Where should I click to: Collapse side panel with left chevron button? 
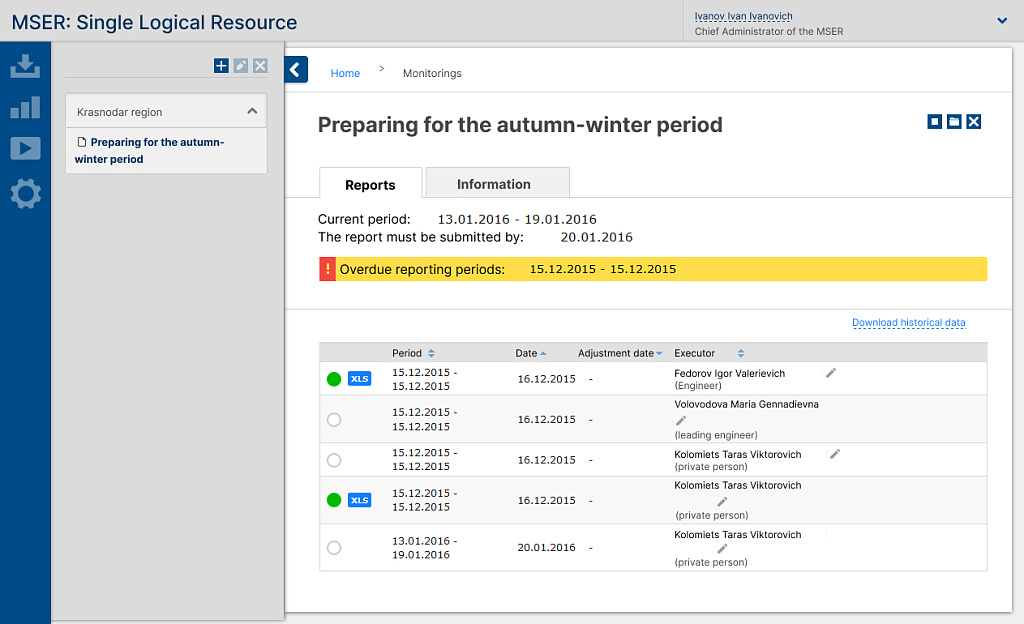point(296,69)
